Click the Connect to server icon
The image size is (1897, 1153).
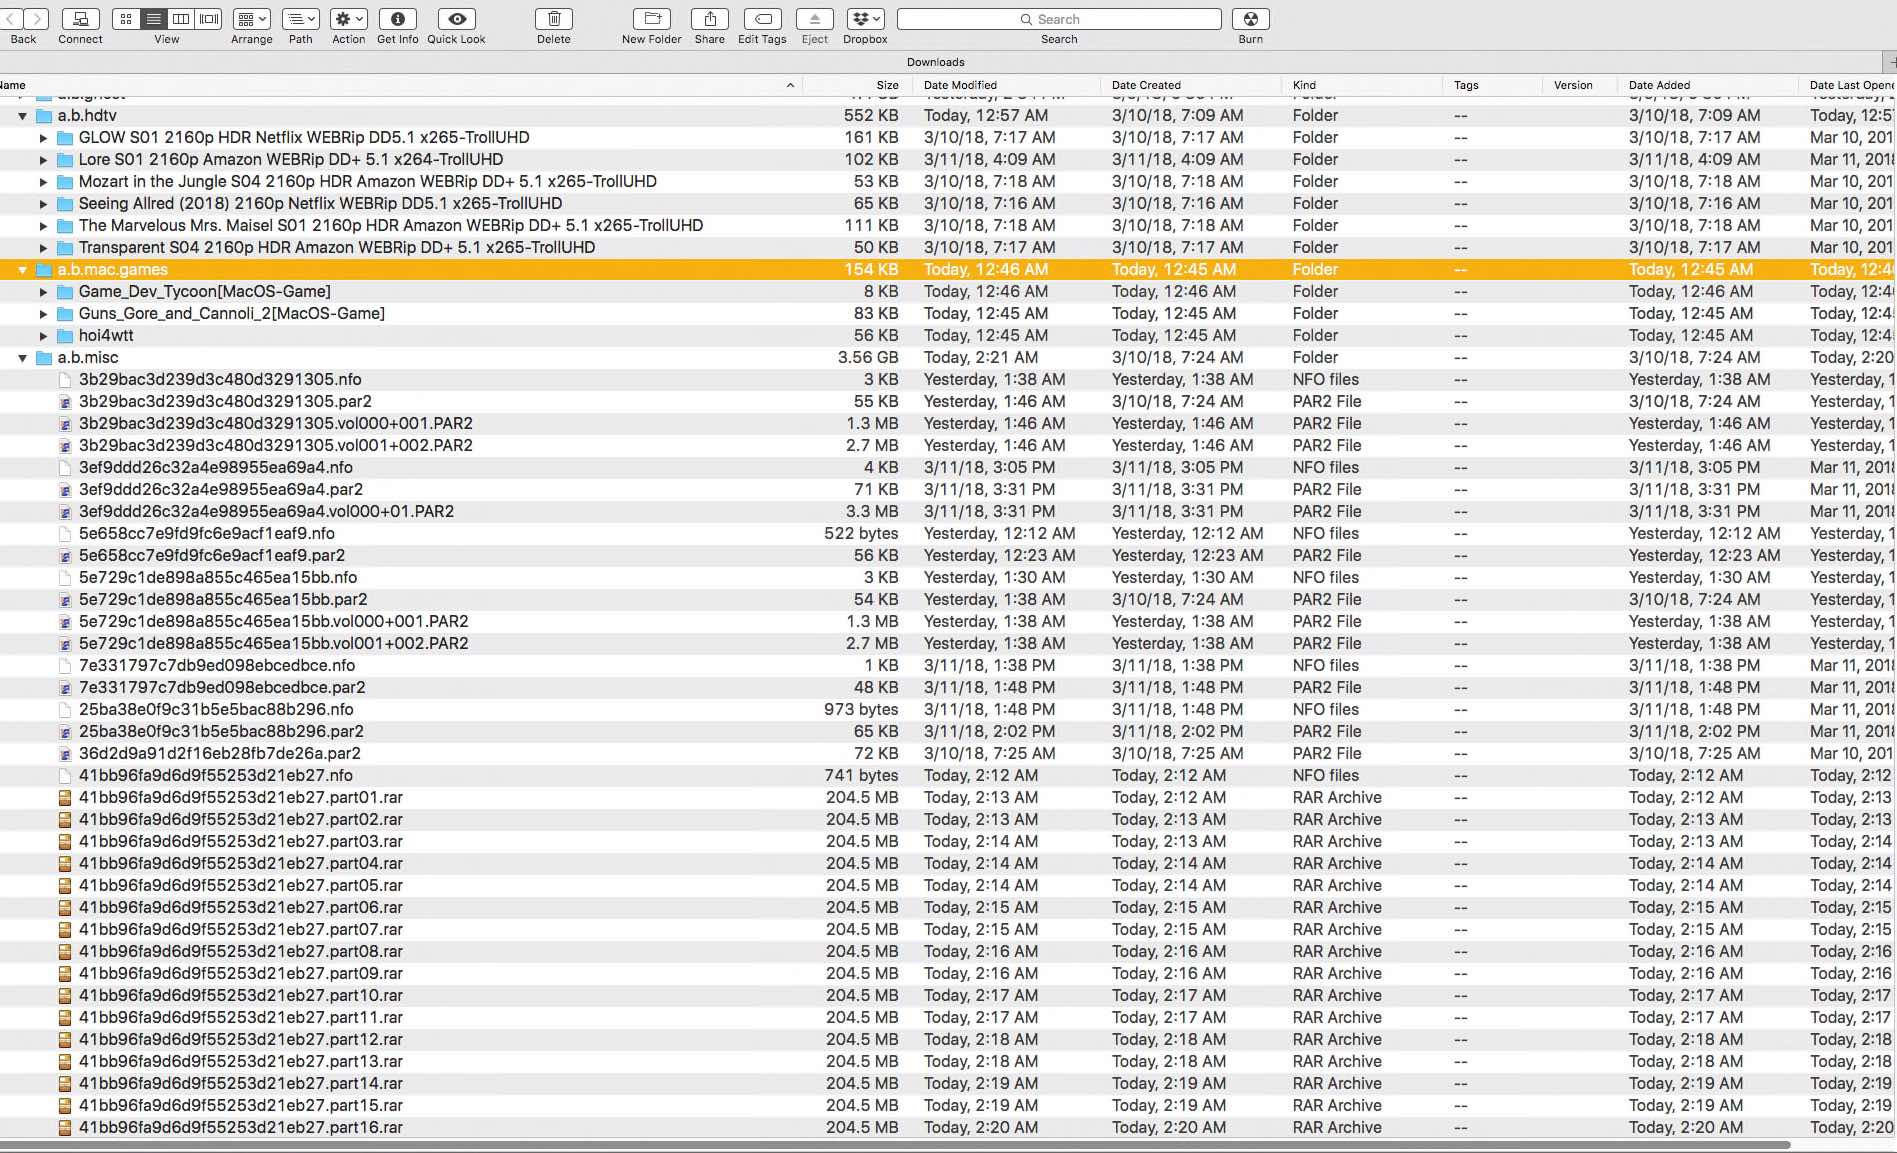coord(80,19)
